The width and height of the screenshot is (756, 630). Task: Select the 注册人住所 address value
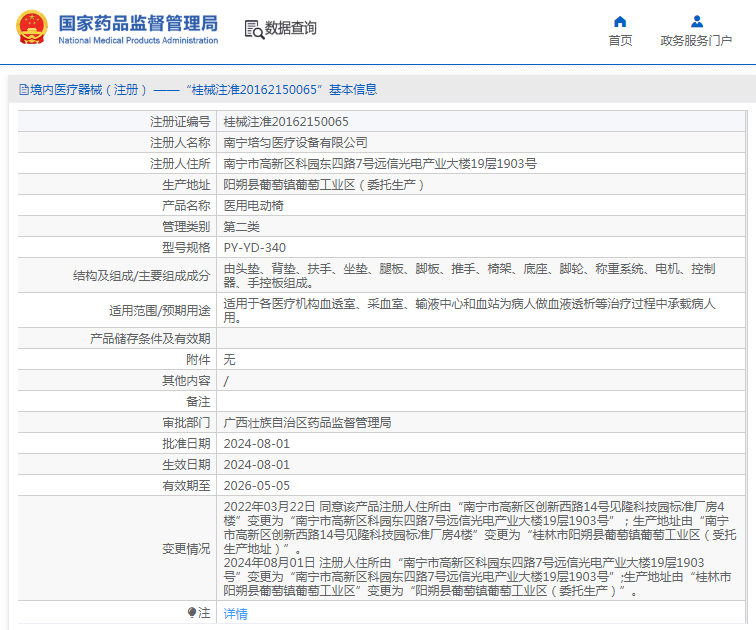pos(380,164)
